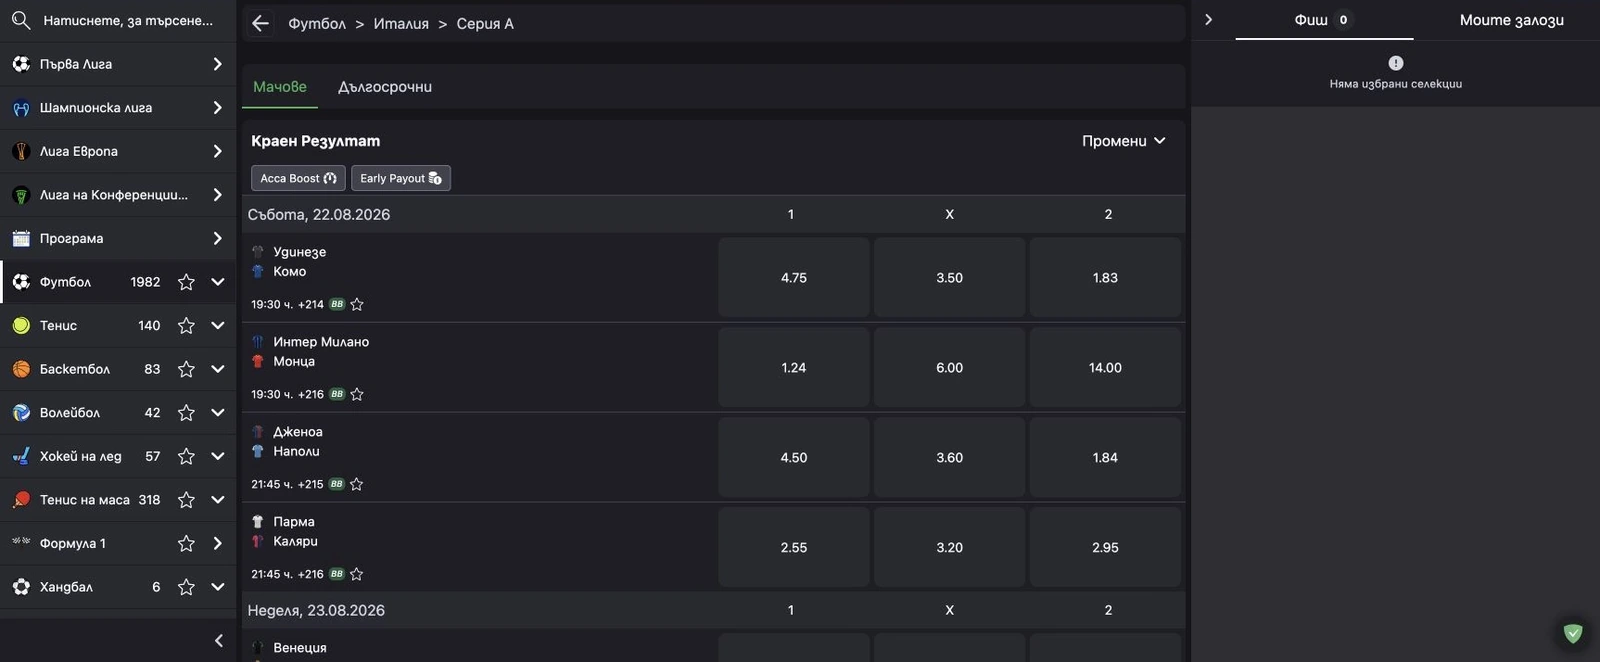This screenshot has width=1600, height=662.
Task: Click the Acca Boost filter button
Action: click(x=298, y=178)
